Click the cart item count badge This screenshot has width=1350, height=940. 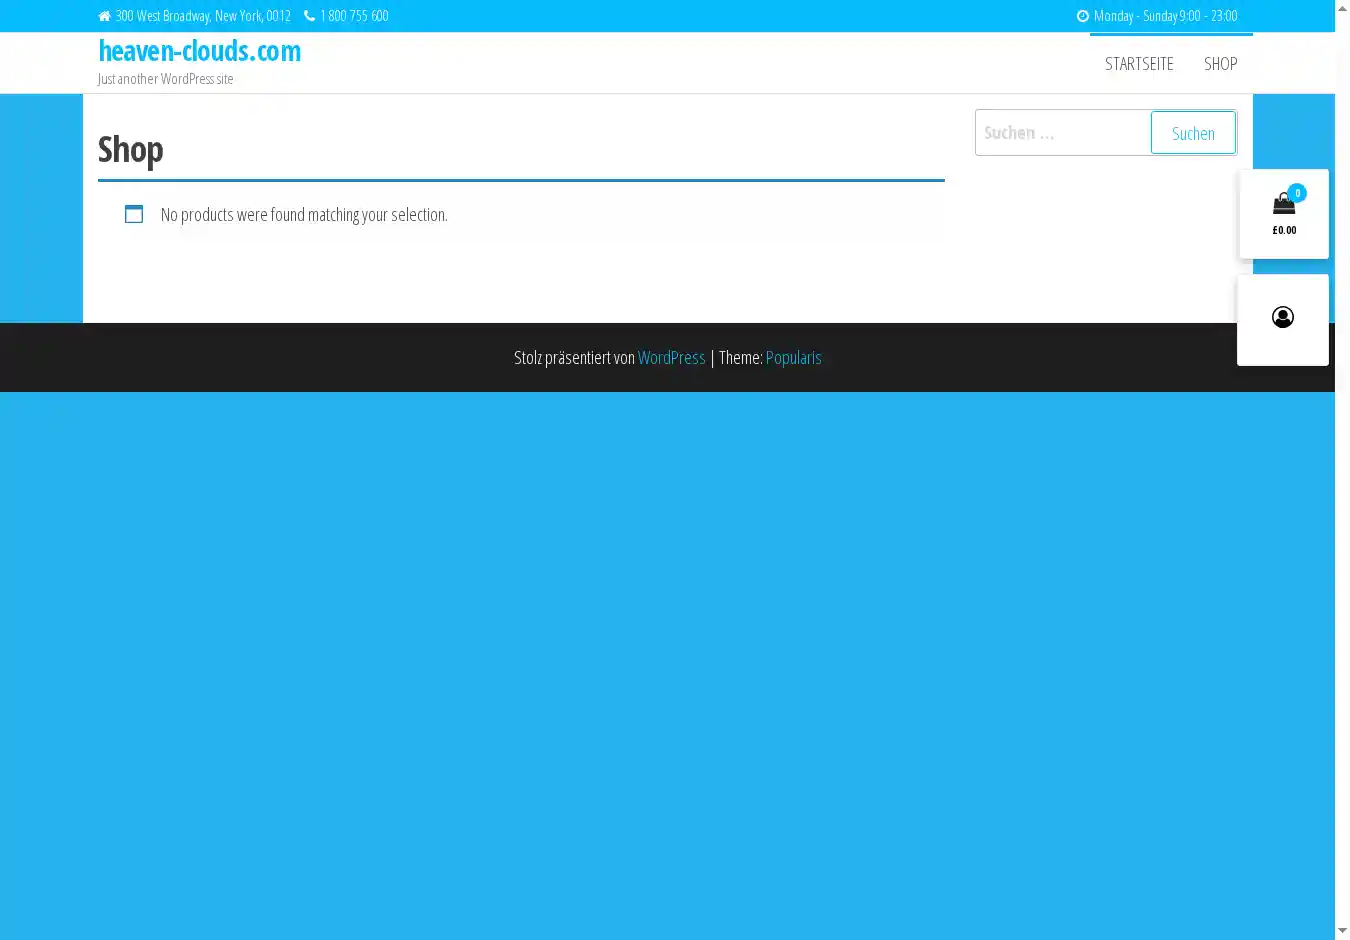click(1297, 193)
